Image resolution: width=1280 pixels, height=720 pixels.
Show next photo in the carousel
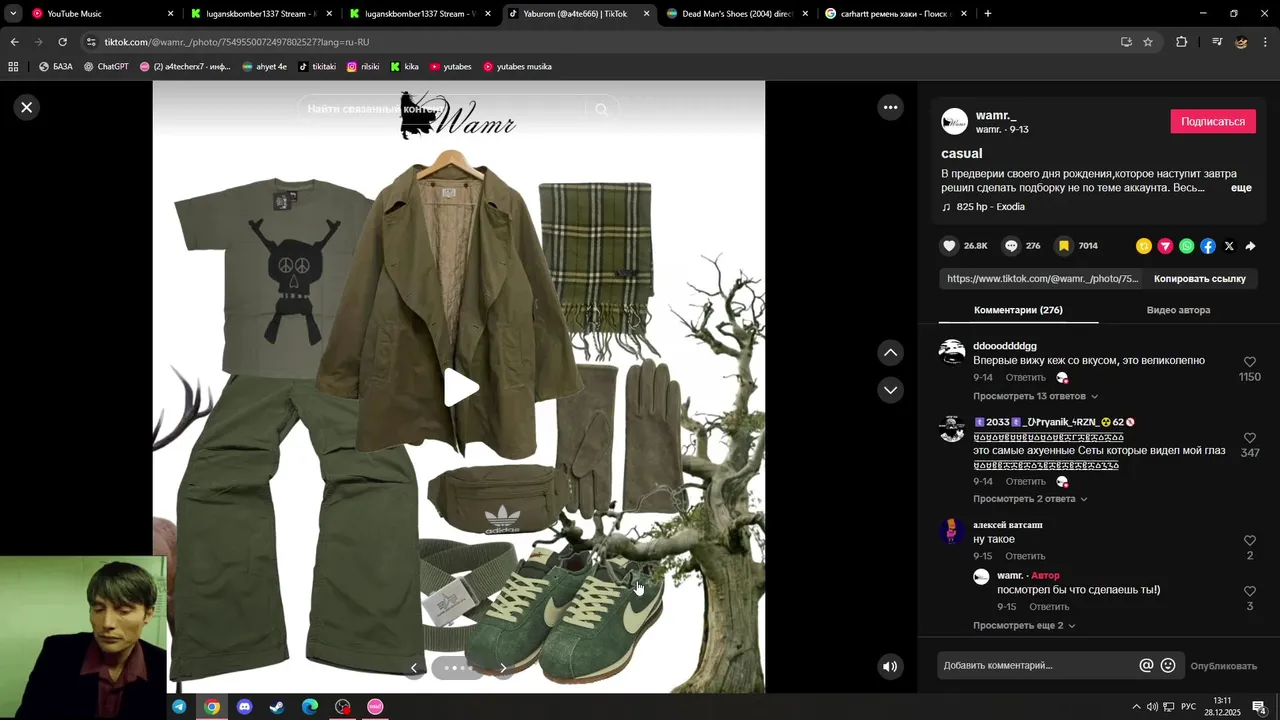click(x=503, y=668)
